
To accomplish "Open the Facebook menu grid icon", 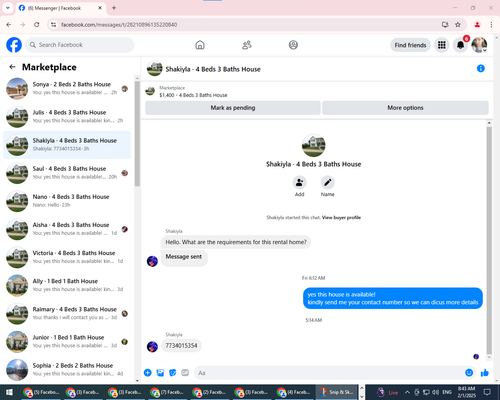I will (442, 45).
